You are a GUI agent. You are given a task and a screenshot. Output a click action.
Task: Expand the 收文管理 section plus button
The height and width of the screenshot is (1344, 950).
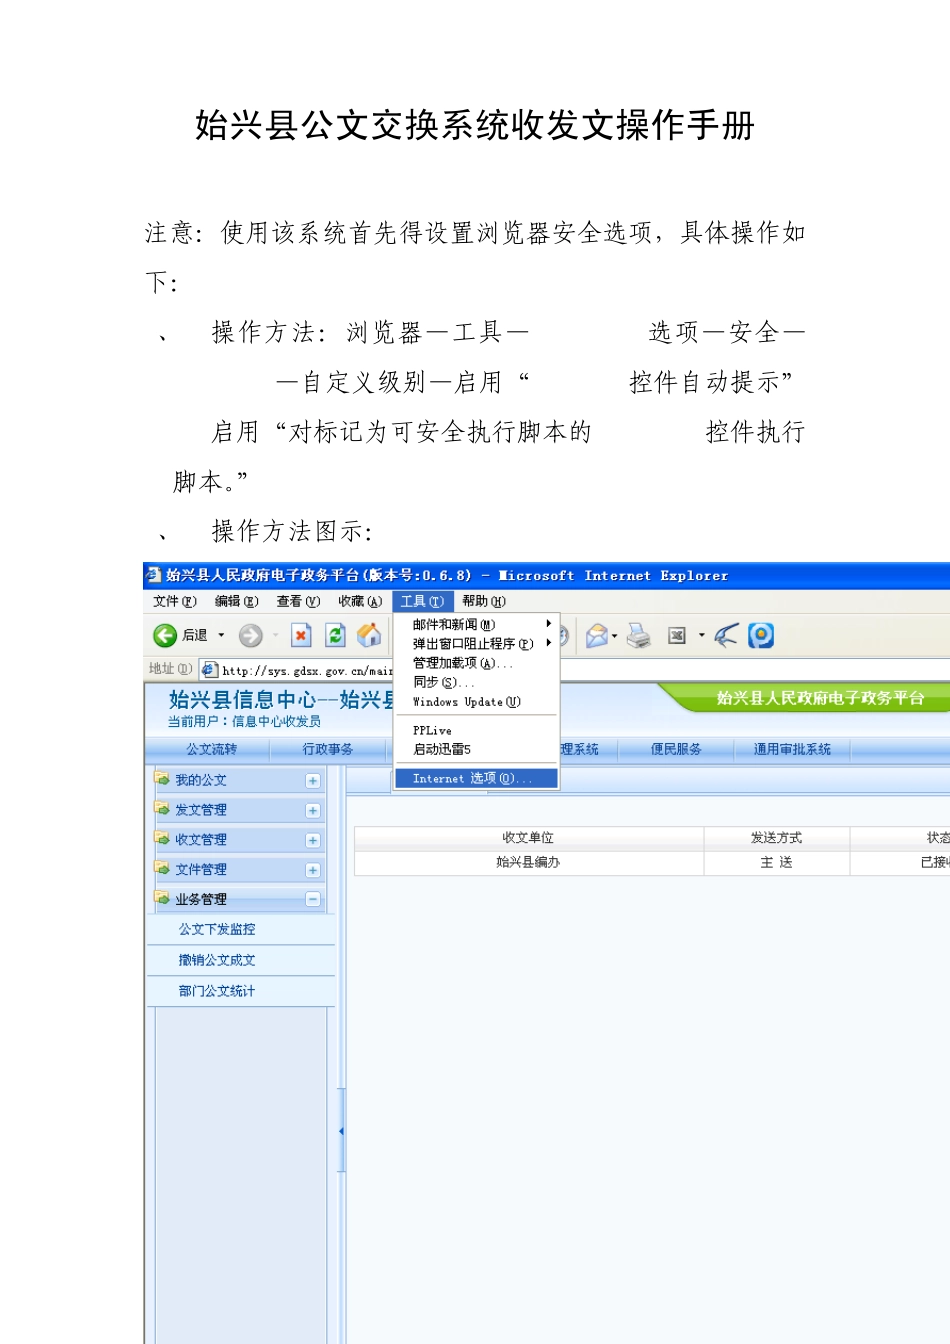[313, 841]
